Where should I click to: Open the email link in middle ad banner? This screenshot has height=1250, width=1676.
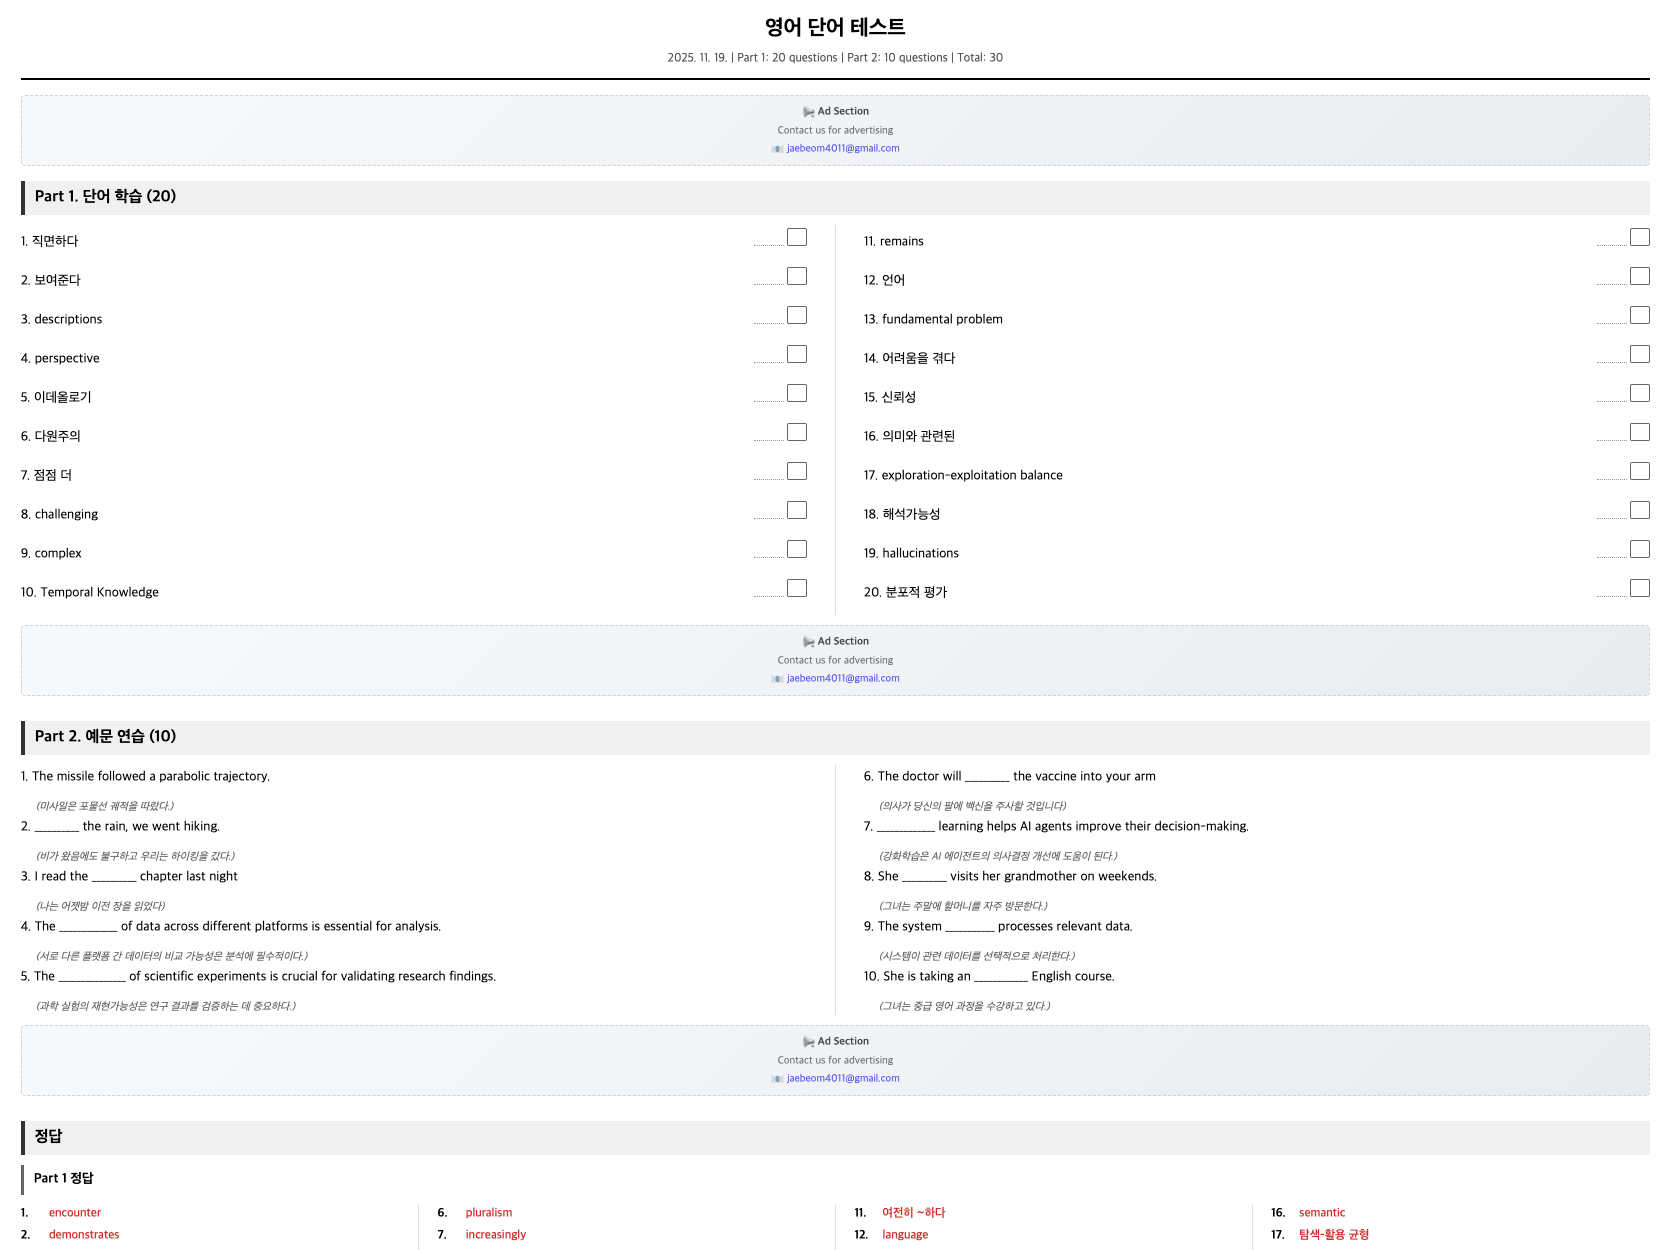(x=843, y=678)
